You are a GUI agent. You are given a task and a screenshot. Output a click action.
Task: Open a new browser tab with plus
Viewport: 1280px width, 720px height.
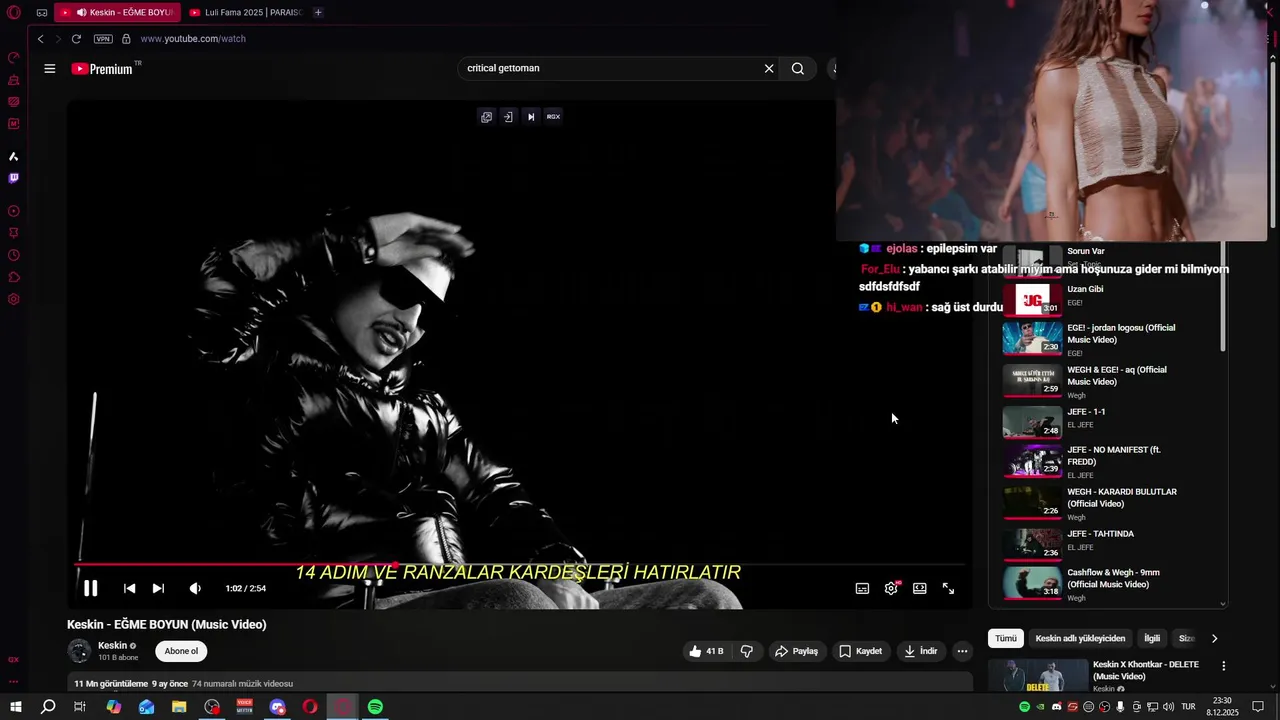tap(318, 12)
